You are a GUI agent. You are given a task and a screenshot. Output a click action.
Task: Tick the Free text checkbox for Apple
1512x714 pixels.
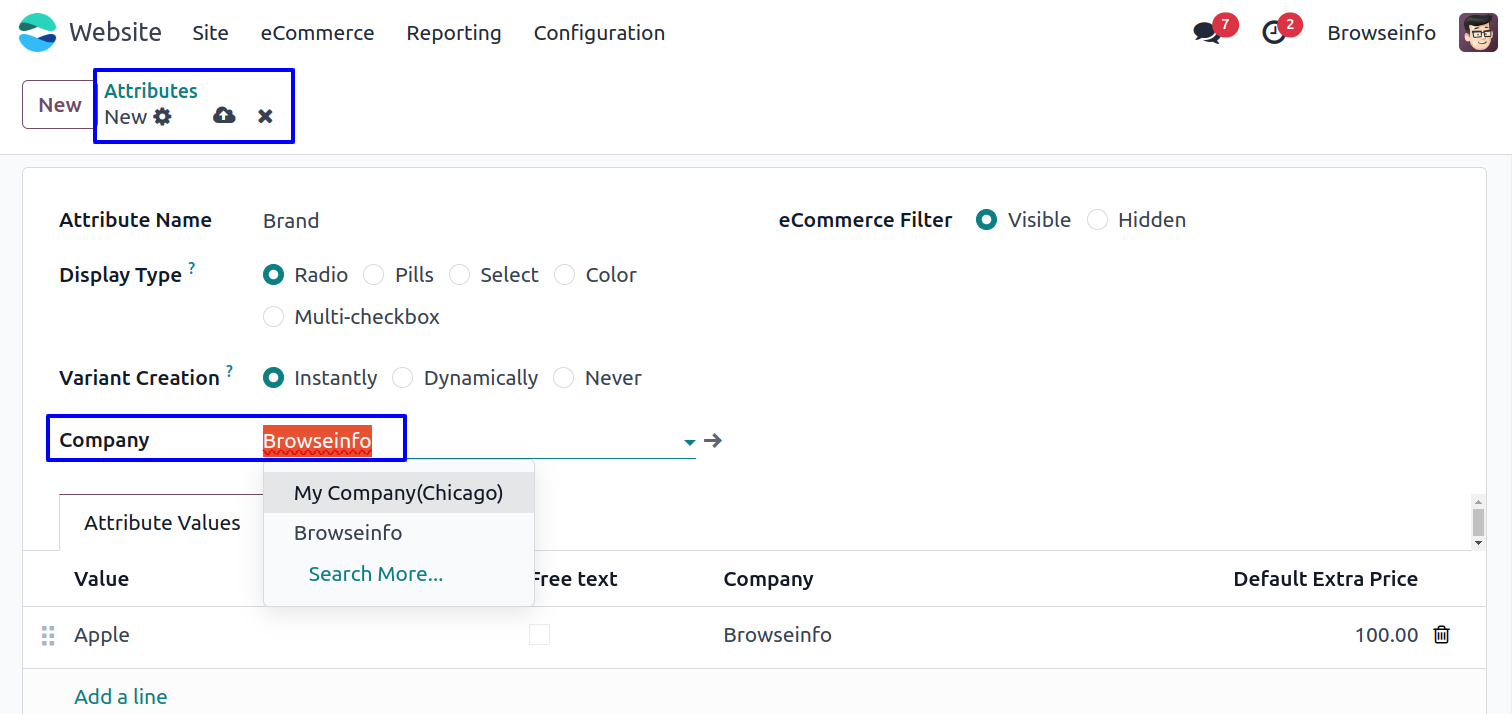point(540,635)
